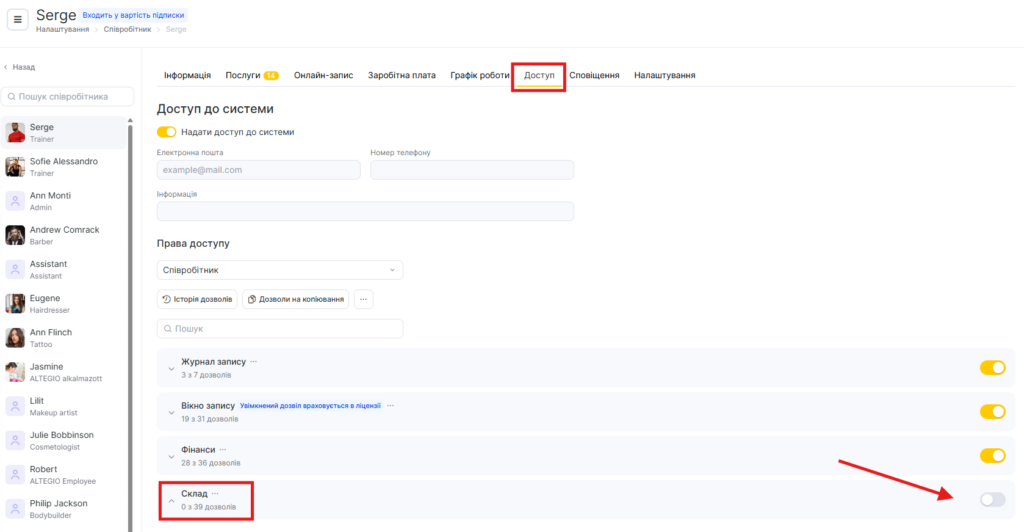Viewport: 1024px width, 532px height.
Task: Expand the Вікно запису permissions section
Action: tap(171, 412)
